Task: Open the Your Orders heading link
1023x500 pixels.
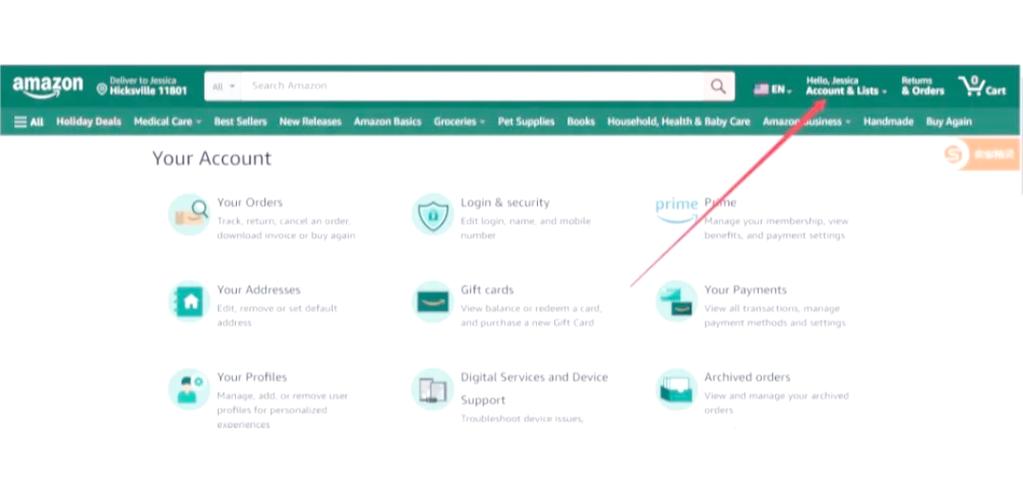Action: click(x=250, y=202)
